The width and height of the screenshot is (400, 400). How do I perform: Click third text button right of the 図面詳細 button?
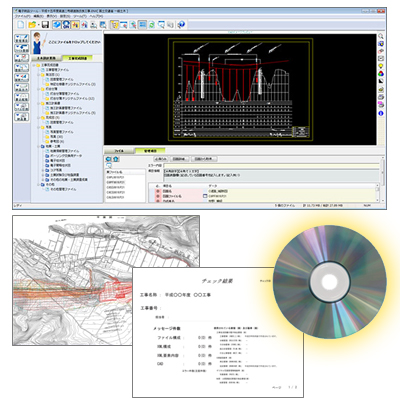pos(205,159)
